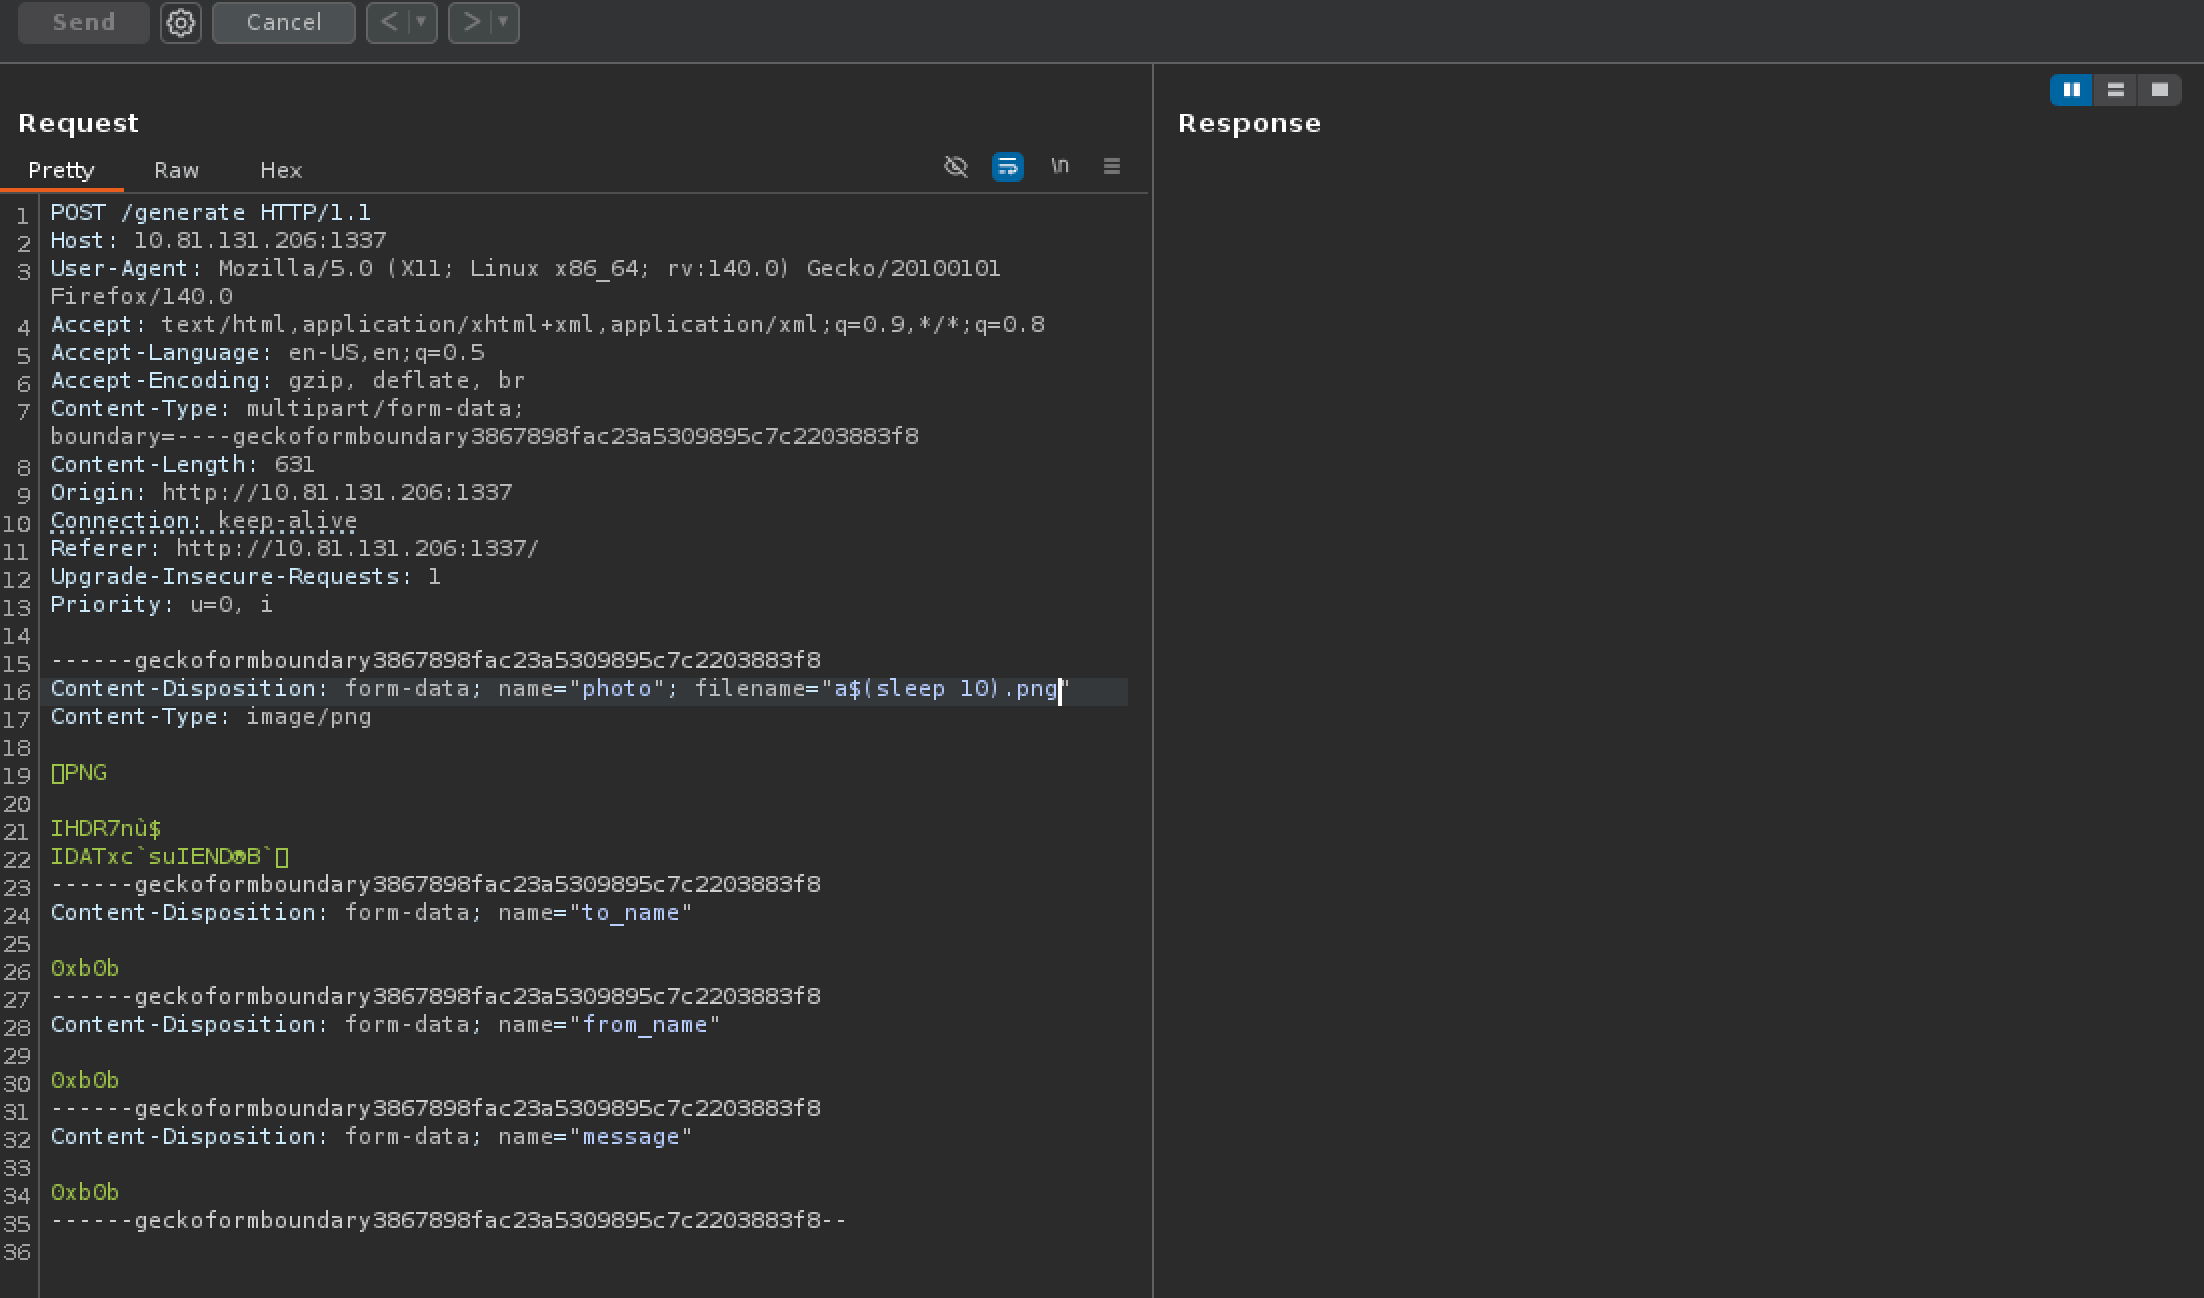
Task: Switch to the Hex tab
Action: coord(281,170)
